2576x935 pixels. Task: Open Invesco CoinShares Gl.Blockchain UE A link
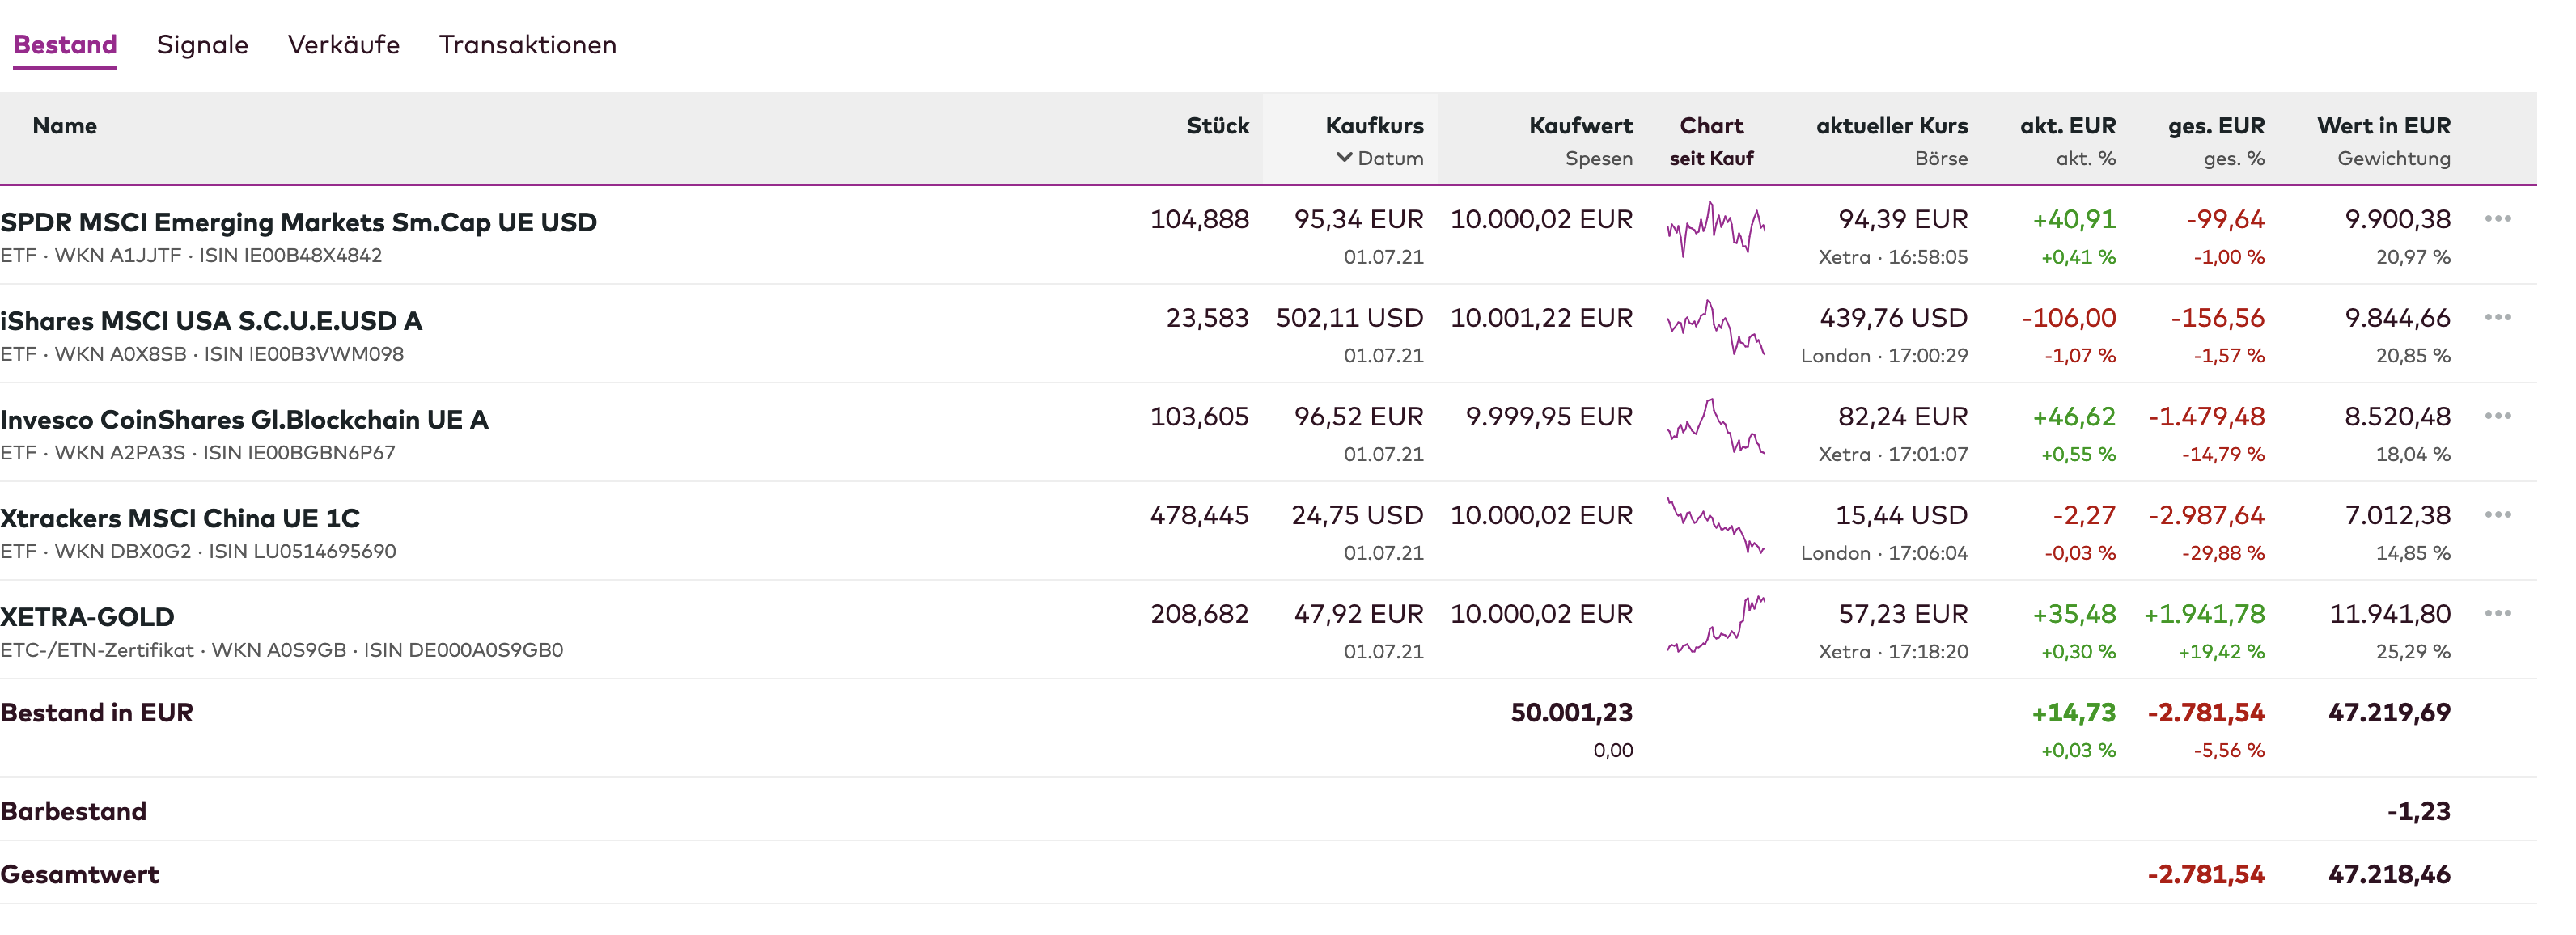click(244, 420)
